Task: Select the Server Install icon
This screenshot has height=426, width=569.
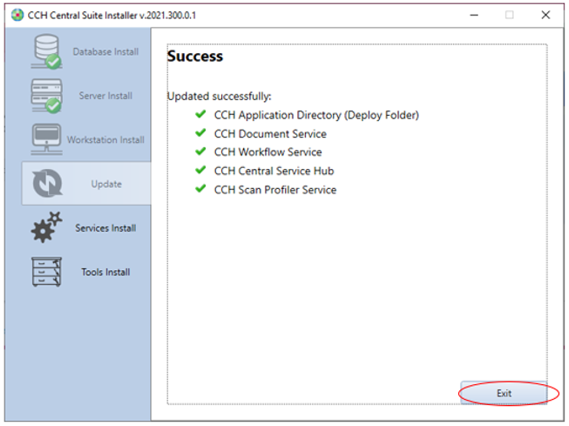Action: pos(46,96)
